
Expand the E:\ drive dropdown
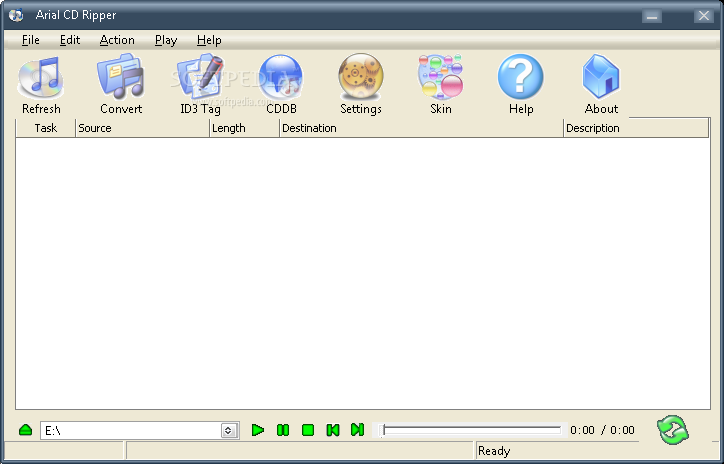228,431
